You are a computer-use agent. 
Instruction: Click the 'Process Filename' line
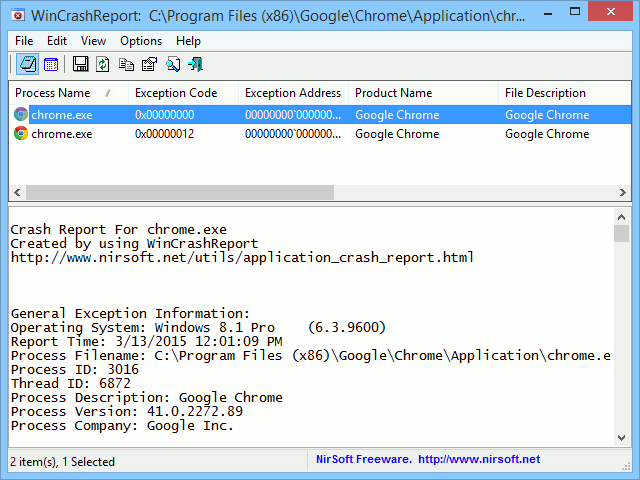[x=311, y=356]
